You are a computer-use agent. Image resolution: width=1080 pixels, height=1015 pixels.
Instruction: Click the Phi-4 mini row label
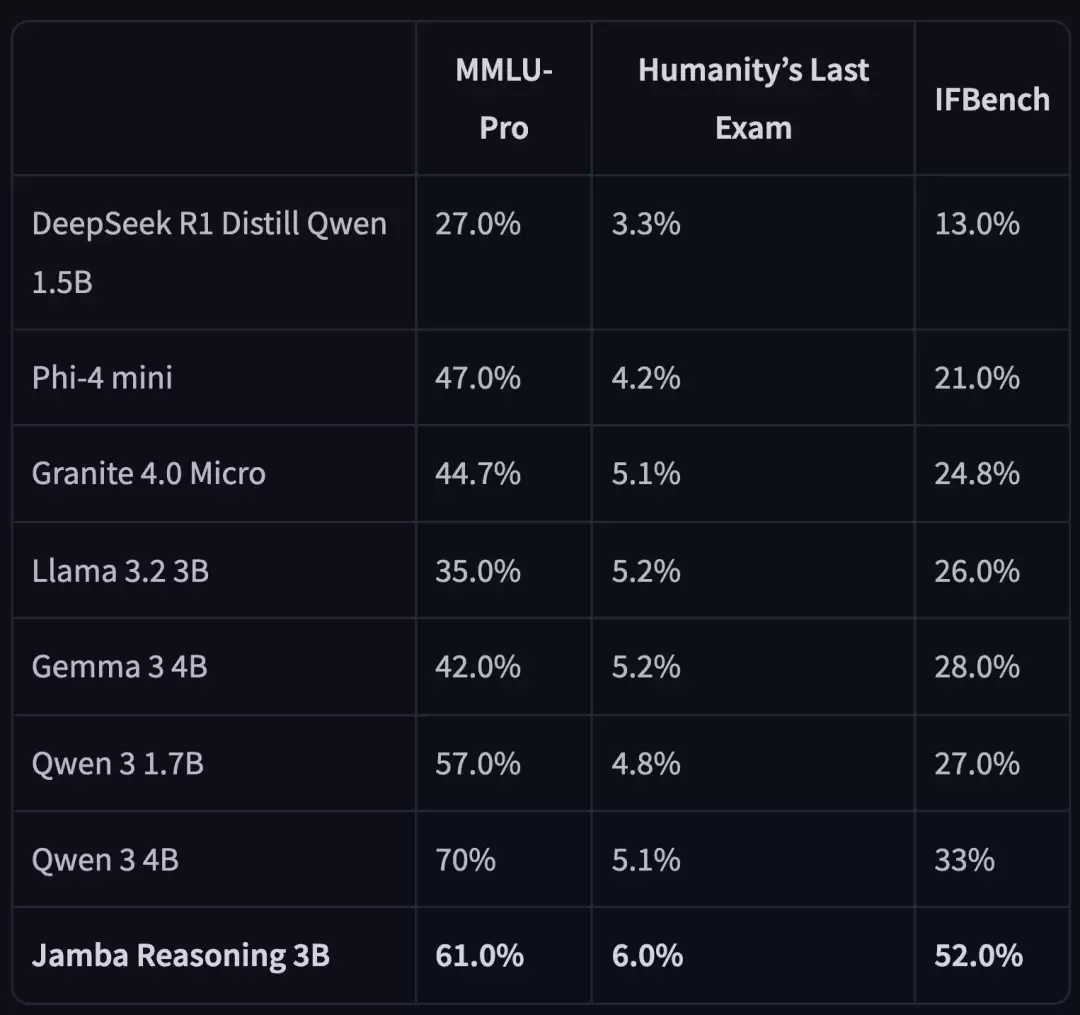(102, 377)
